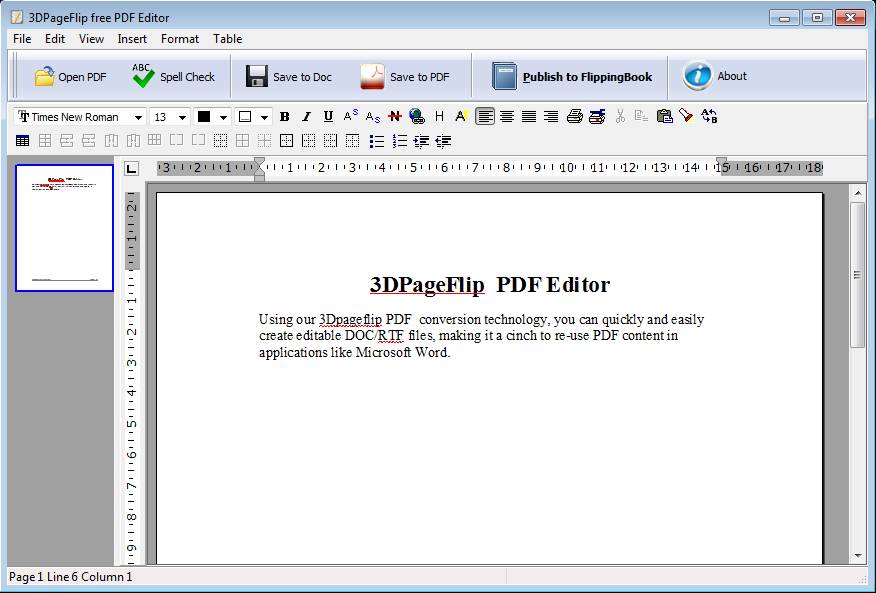This screenshot has height=593, width=876.
Task: Click the right indent marker on ruler
Action: click(x=722, y=163)
